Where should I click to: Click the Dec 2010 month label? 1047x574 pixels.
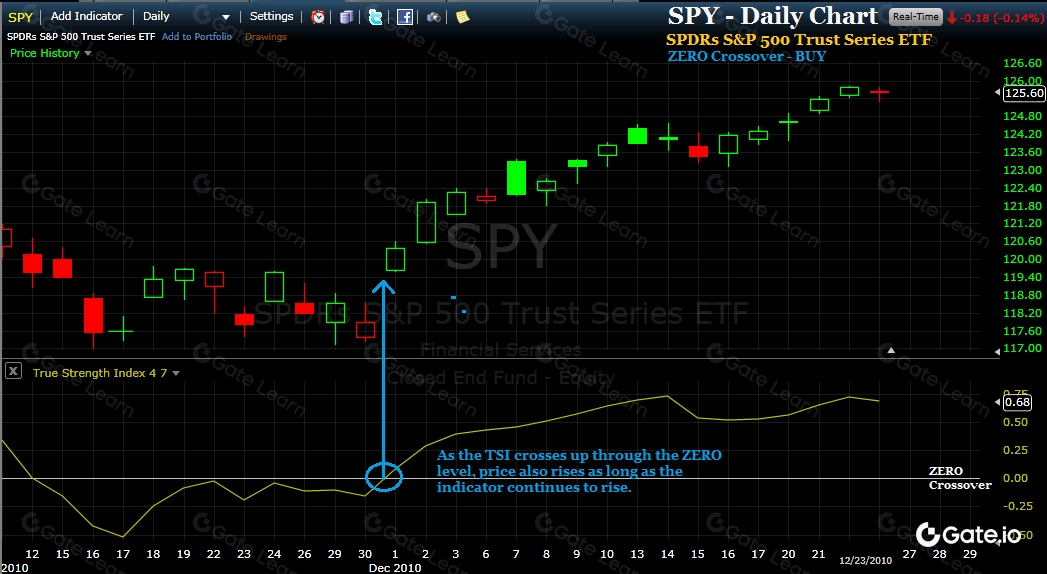[x=395, y=568]
